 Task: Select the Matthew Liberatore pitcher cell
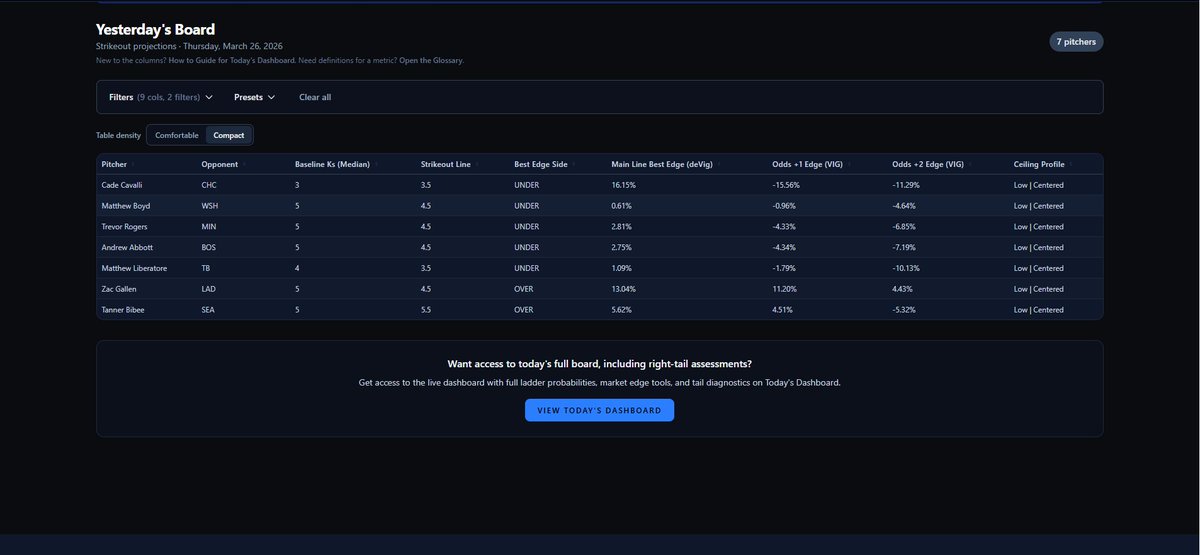point(136,268)
